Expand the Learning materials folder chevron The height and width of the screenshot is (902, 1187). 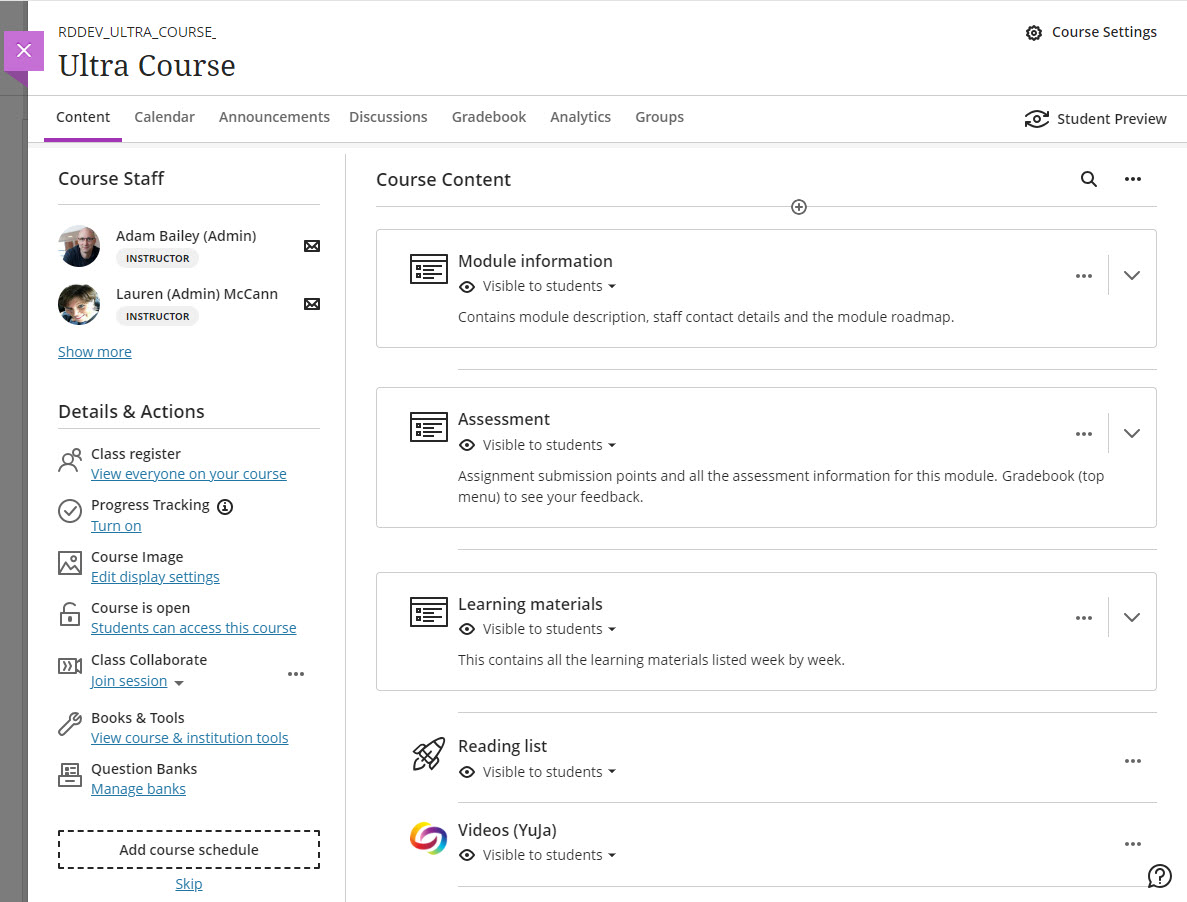(x=1131, y=617)
